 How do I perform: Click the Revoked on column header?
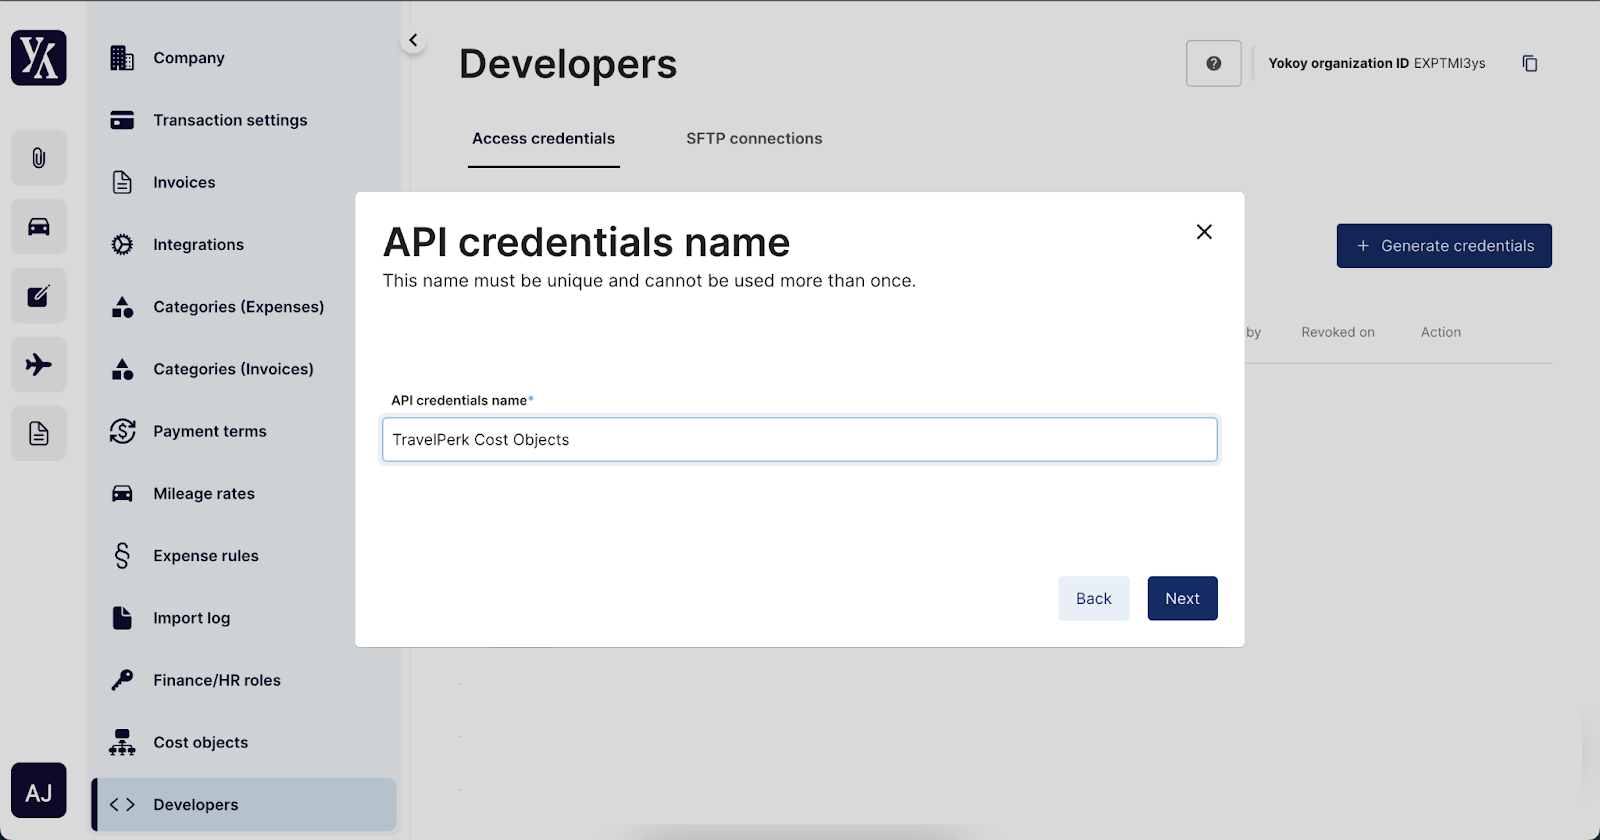tap(1338, 333)
